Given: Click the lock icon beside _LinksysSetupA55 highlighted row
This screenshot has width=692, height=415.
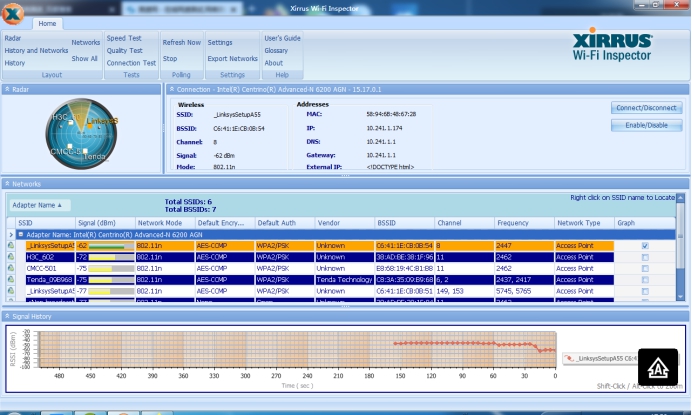Looking at the screenshot, I should click(x=10, y=245).
